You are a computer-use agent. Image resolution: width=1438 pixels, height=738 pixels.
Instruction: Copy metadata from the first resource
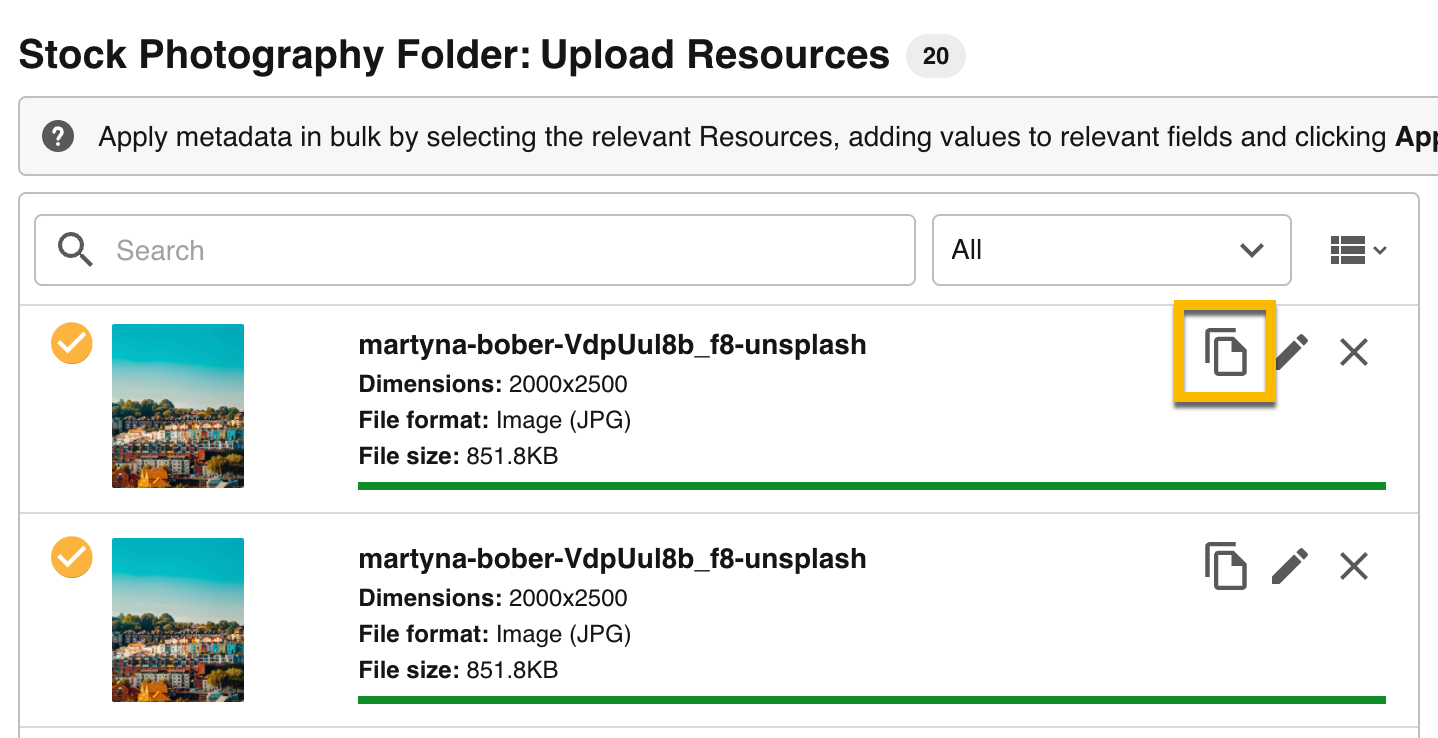pyautogui.click(x=1225, y=352)
